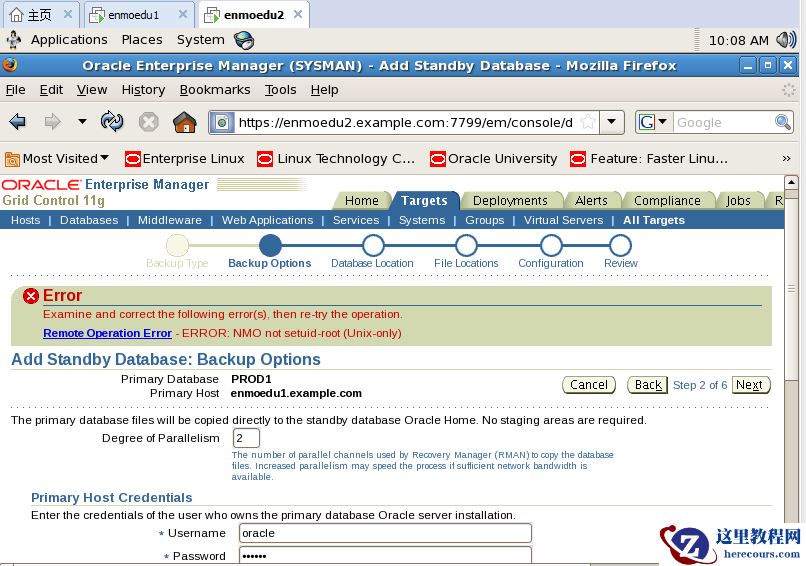The height and width of the screenshot is (566, 806).
Task: Open the Middleware subtab
Action: (x=170, y=220)
